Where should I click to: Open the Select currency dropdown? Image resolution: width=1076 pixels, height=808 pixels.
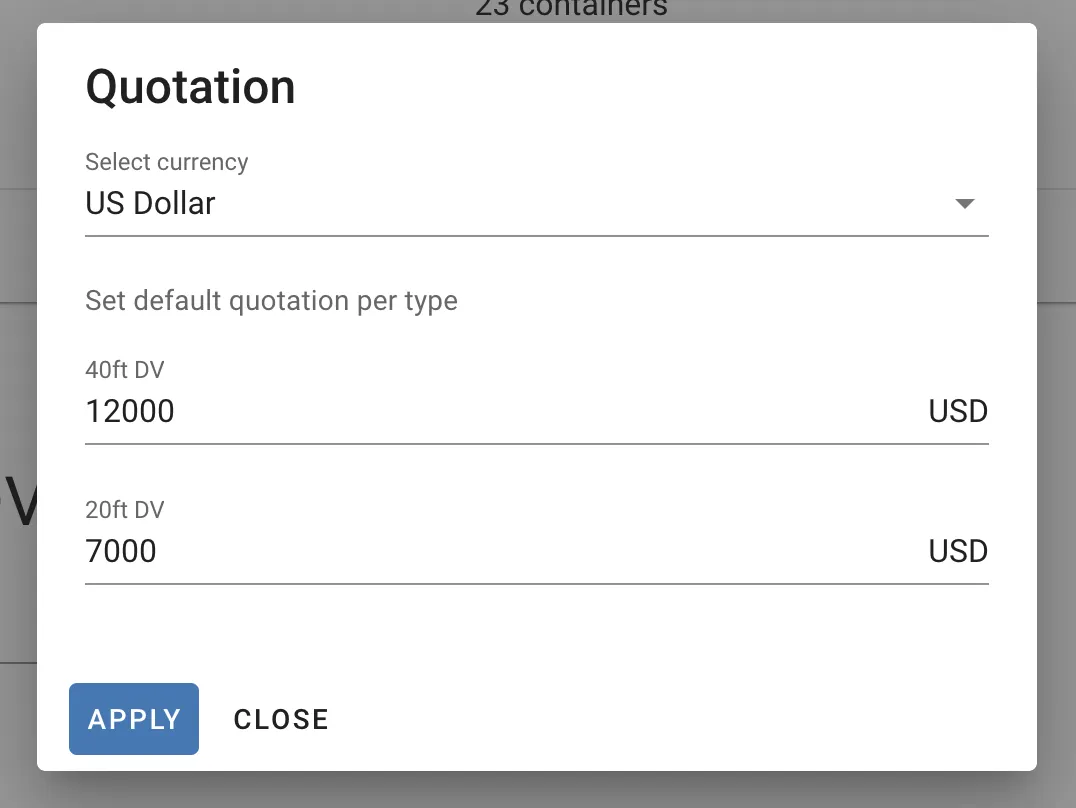[537, 203]
